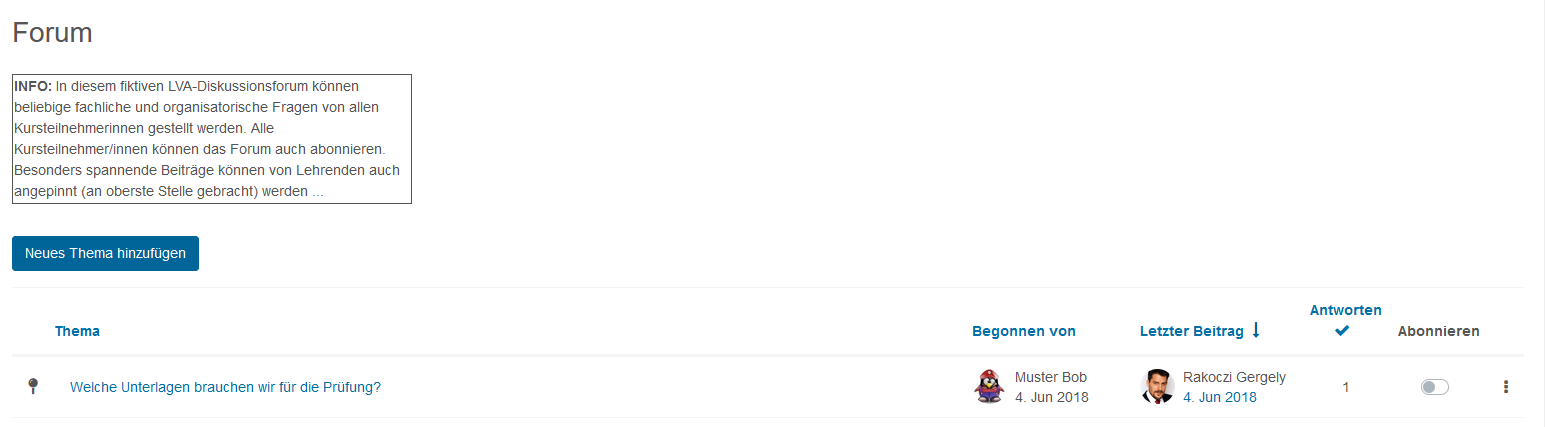Image resolution: width=1545 pixels, height=427 pixels.
Task: Click the Forum page heading
Action: click(52, 32)
